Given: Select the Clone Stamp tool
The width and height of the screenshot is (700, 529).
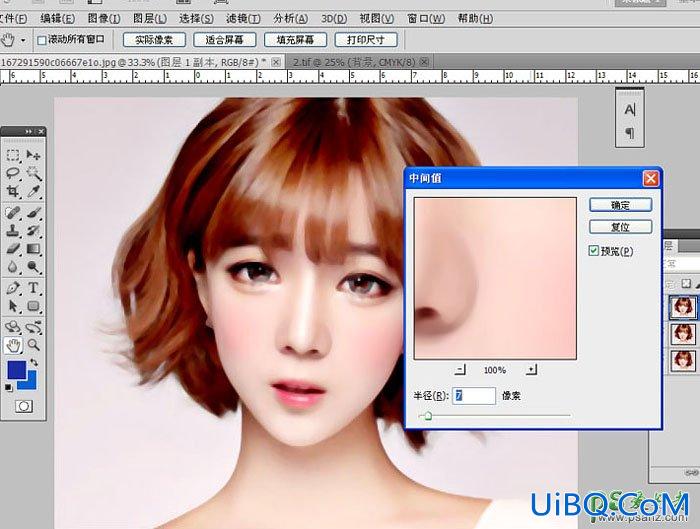Looking at the screenshot, I should [x=13, y=230].
